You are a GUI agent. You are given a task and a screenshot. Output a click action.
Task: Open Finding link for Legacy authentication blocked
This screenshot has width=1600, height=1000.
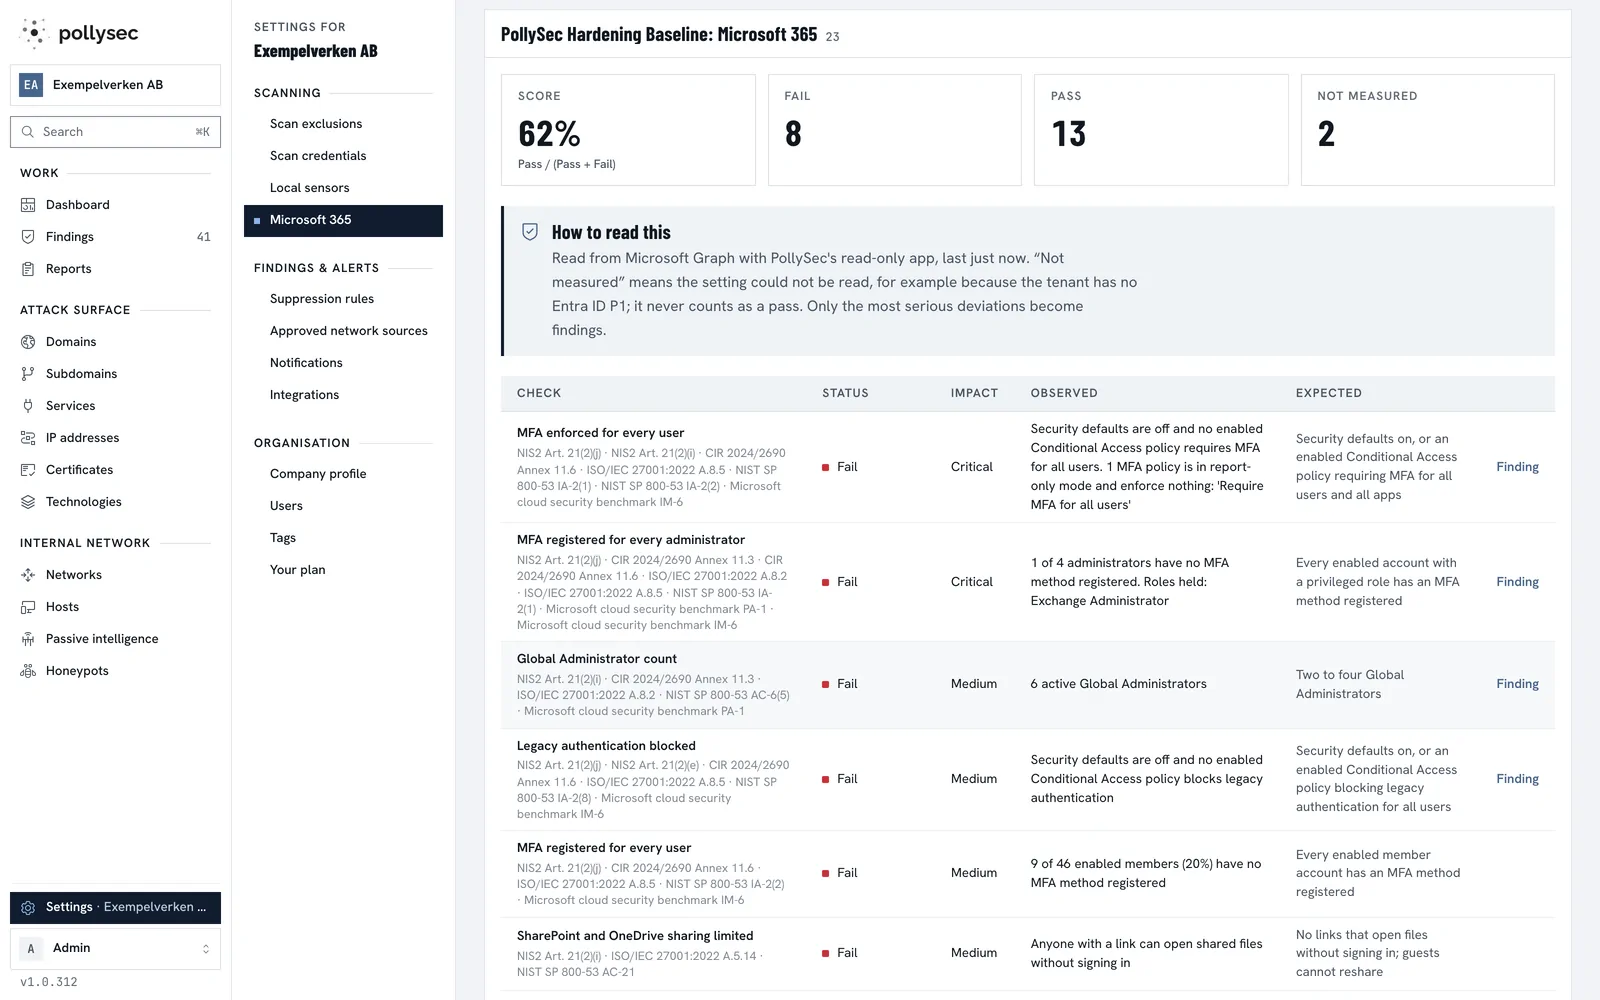[1517, 779]
